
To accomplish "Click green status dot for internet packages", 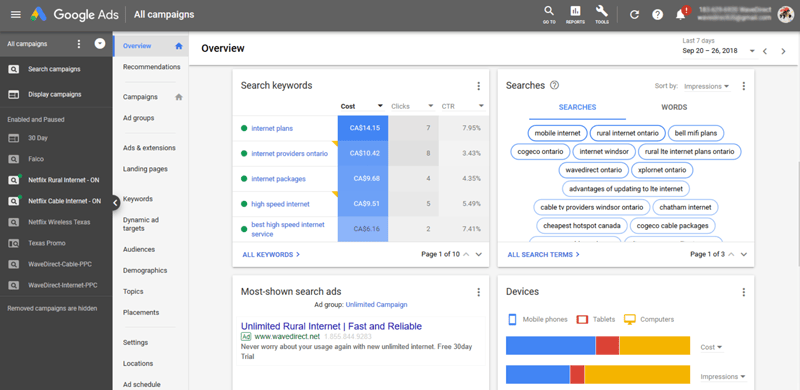I will pos(244,179).
